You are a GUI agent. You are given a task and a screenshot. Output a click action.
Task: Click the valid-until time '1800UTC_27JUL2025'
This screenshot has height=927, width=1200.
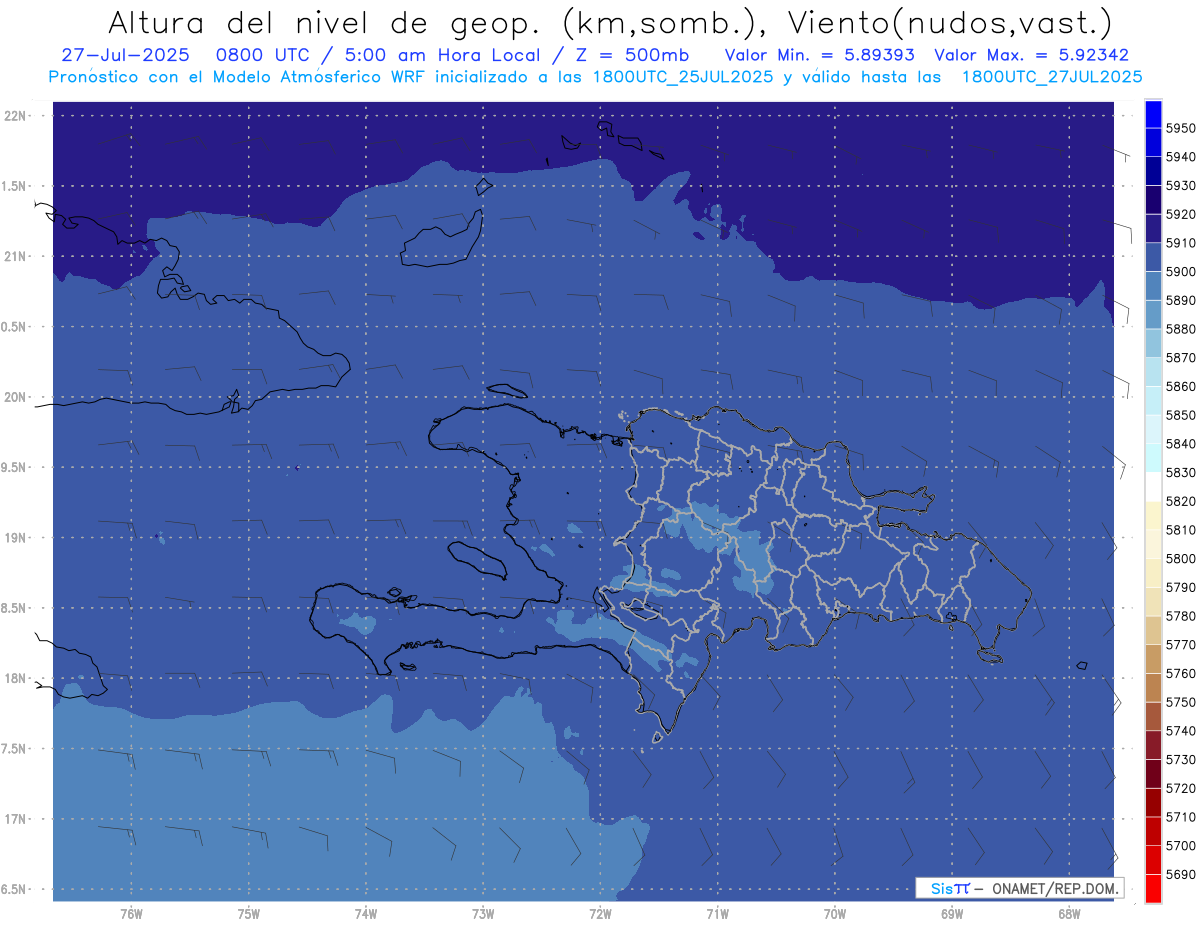1051,76
